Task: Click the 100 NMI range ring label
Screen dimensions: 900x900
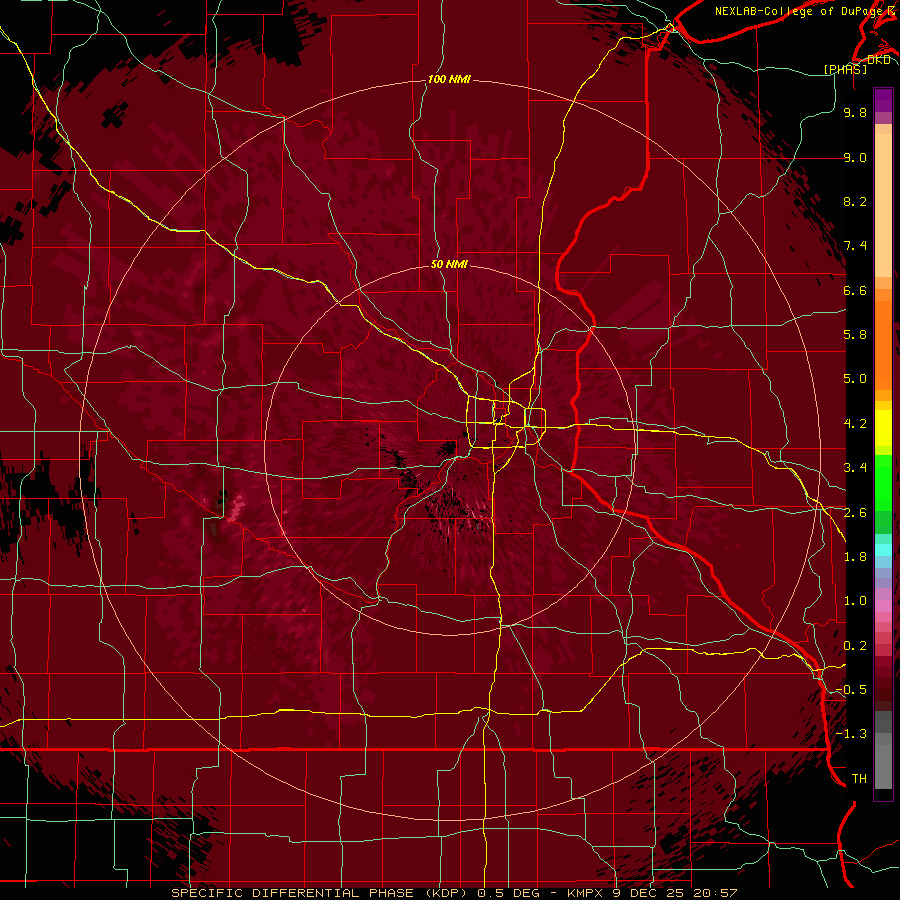Action: pos(449,79)
